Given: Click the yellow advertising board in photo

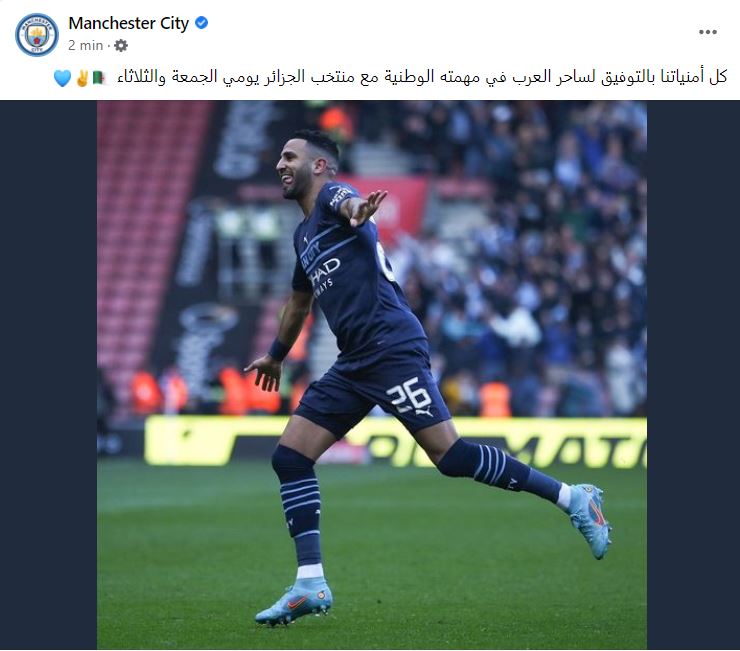Looking at the screenshot, I should (x=395, y=441).
